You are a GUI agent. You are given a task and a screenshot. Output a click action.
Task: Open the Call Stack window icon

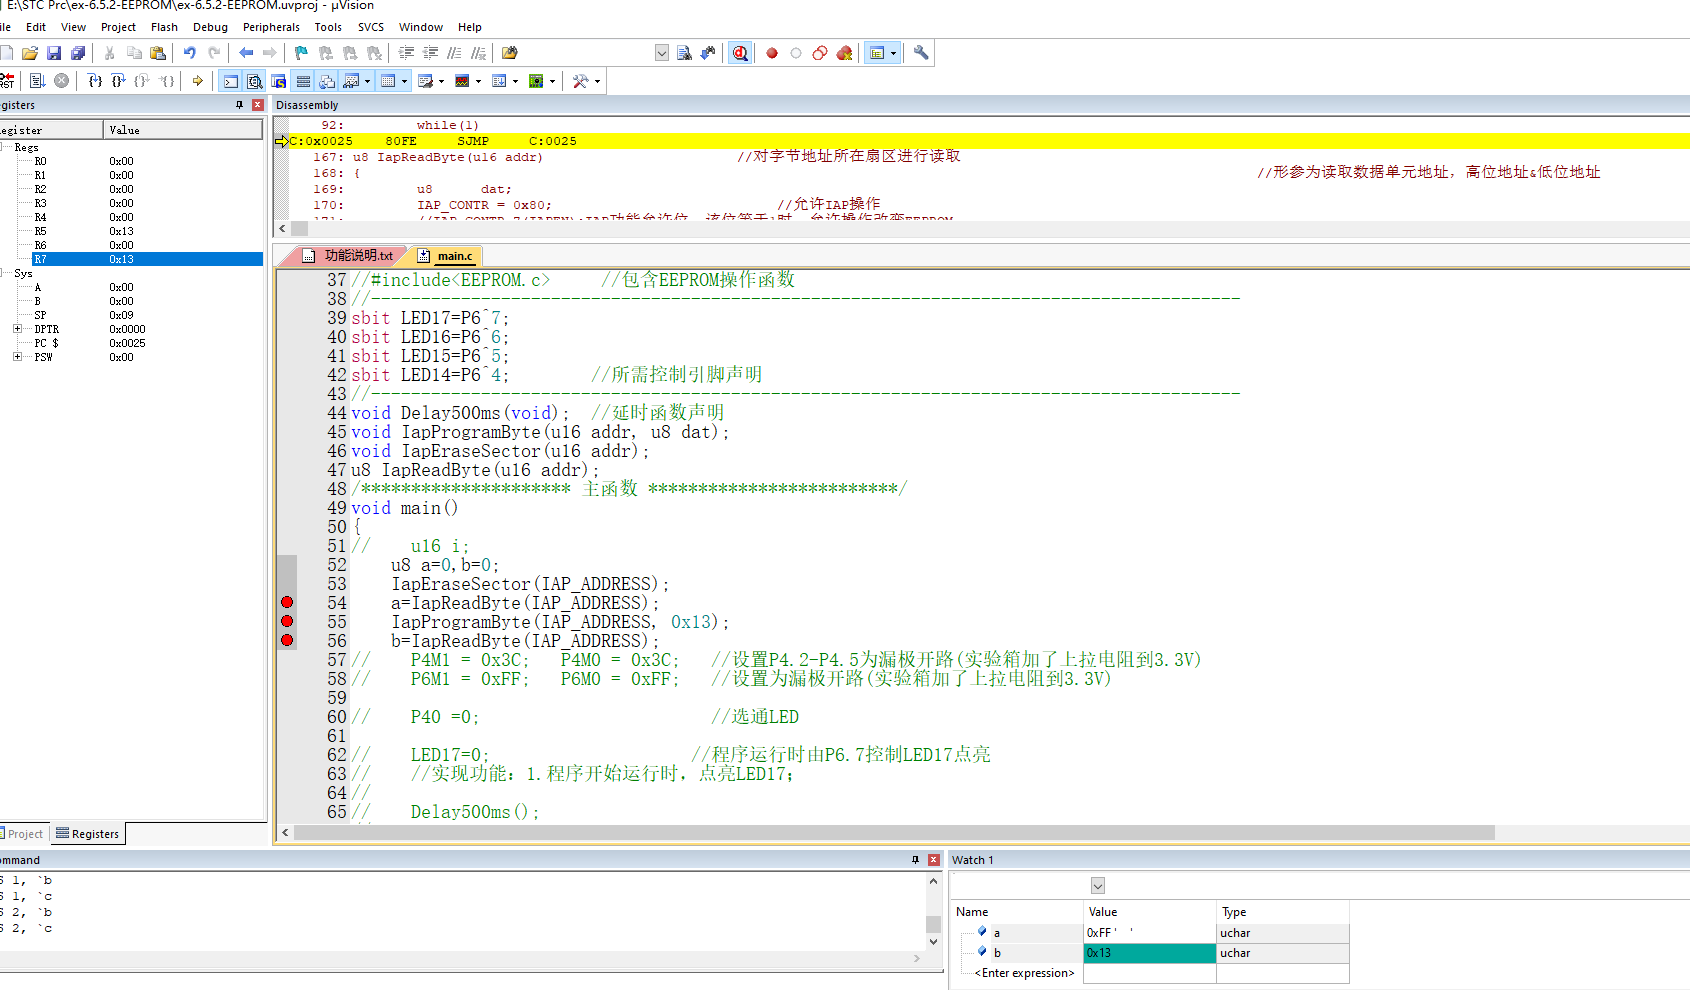[x=326, y=81]
